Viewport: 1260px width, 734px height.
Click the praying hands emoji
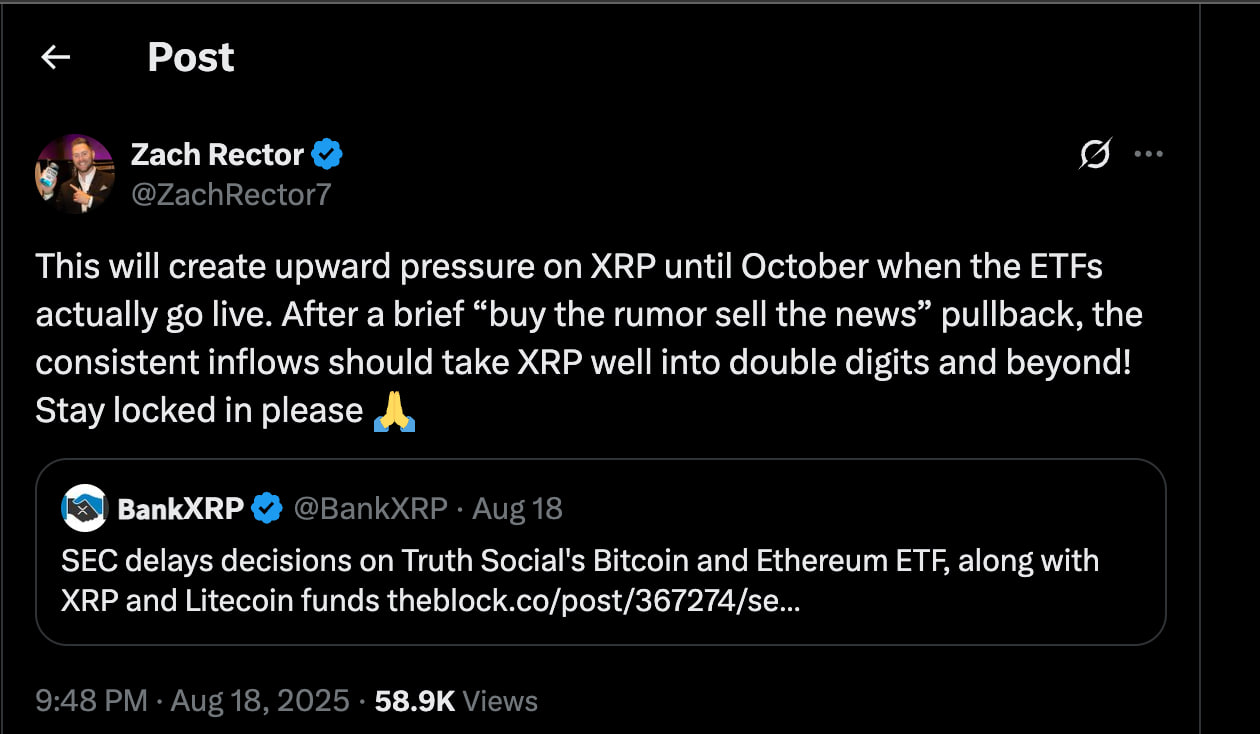[394, 411]
